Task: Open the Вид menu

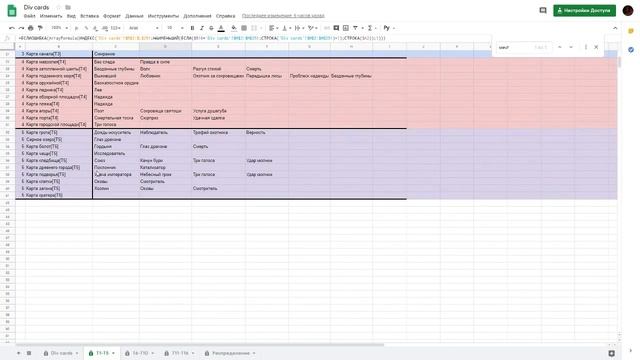Action: click(x=71, y=16)
